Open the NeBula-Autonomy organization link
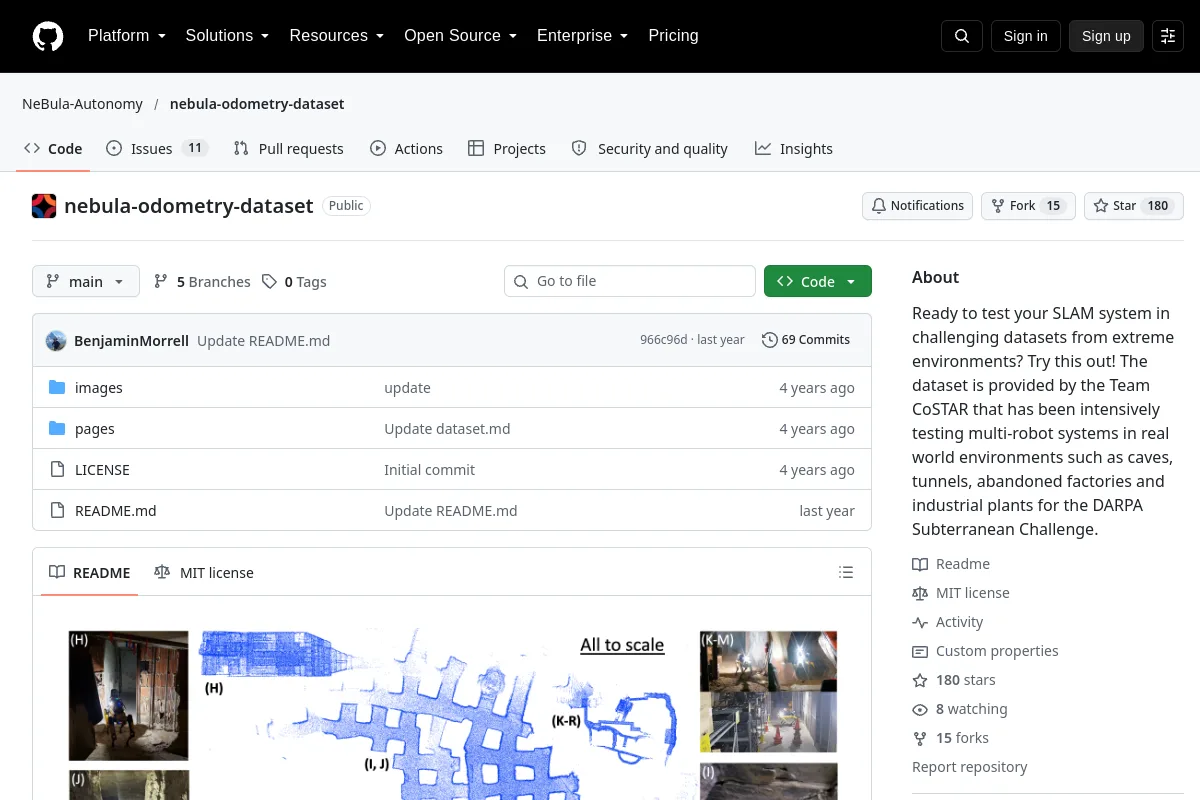This screenshot has height=800, width=1200. point(82,104)
